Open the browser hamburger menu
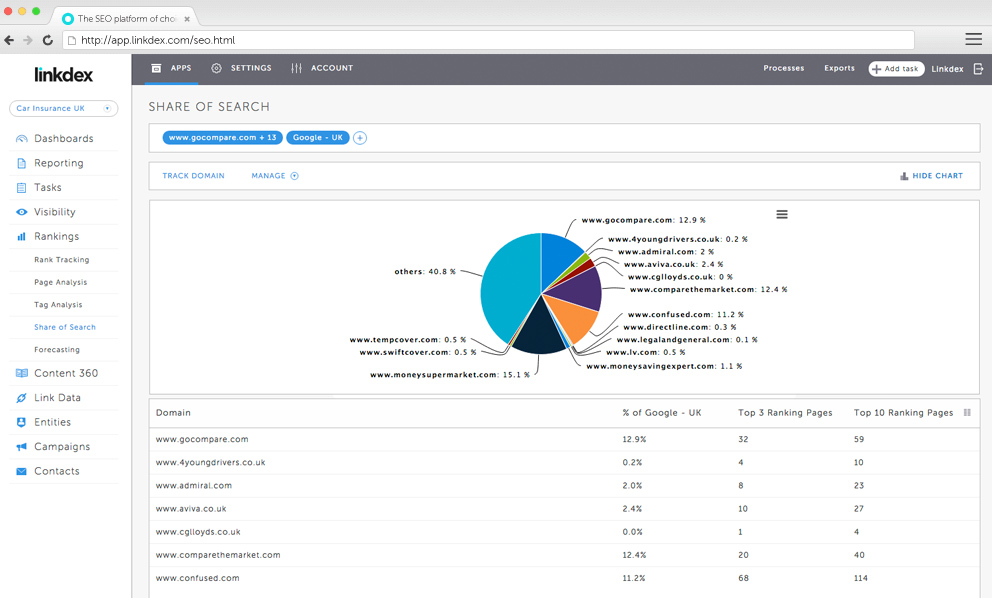992x598 pixels. pyautogui.click(x=974, y=39)
